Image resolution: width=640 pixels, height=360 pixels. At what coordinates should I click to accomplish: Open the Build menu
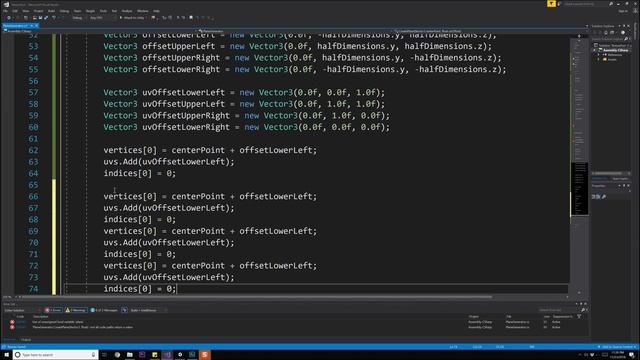click(51, 11)
